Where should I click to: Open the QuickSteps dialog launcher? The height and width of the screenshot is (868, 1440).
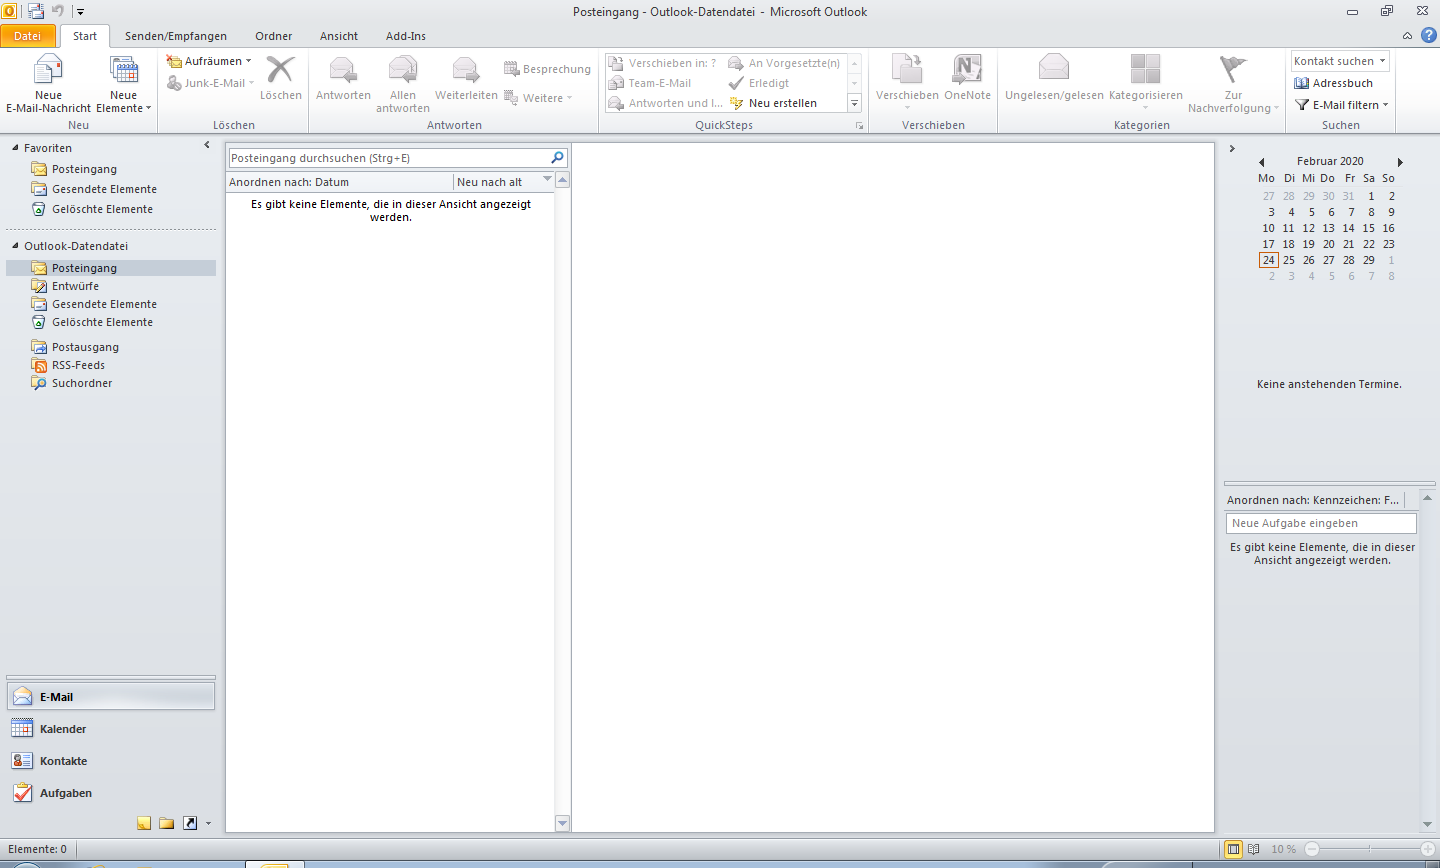point(859,126)
